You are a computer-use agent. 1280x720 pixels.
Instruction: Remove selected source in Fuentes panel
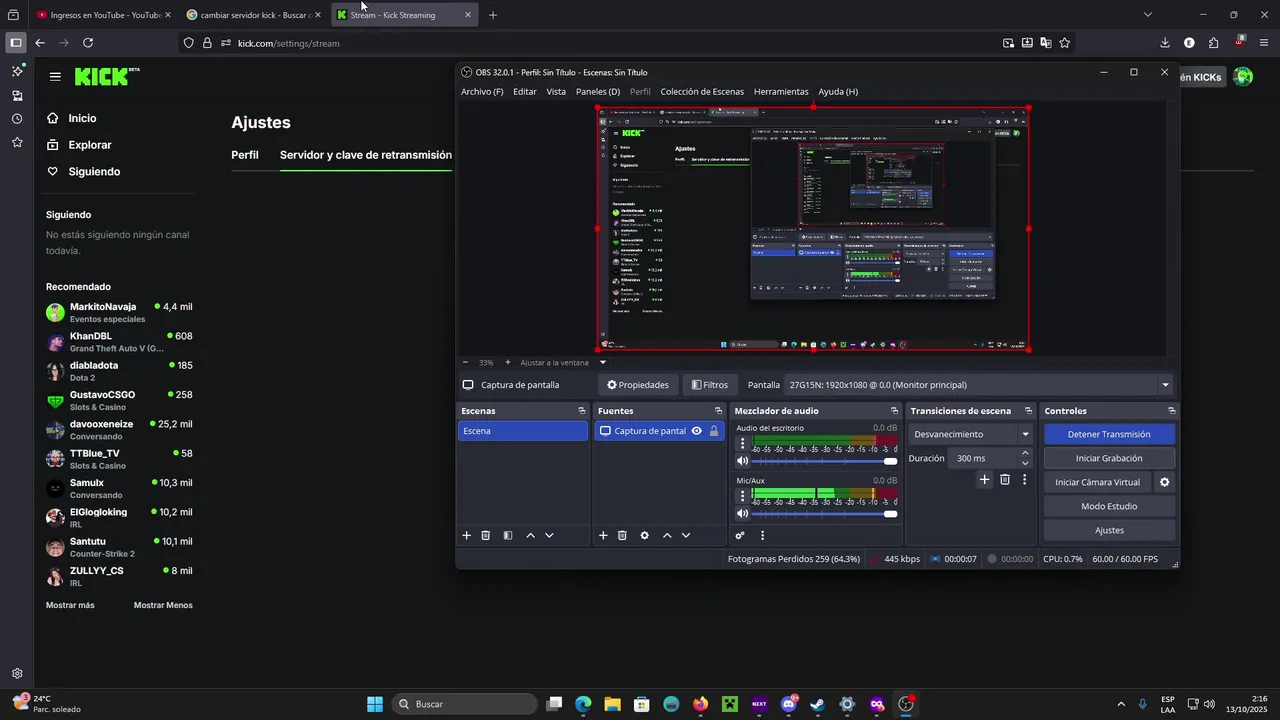(622, 536)
